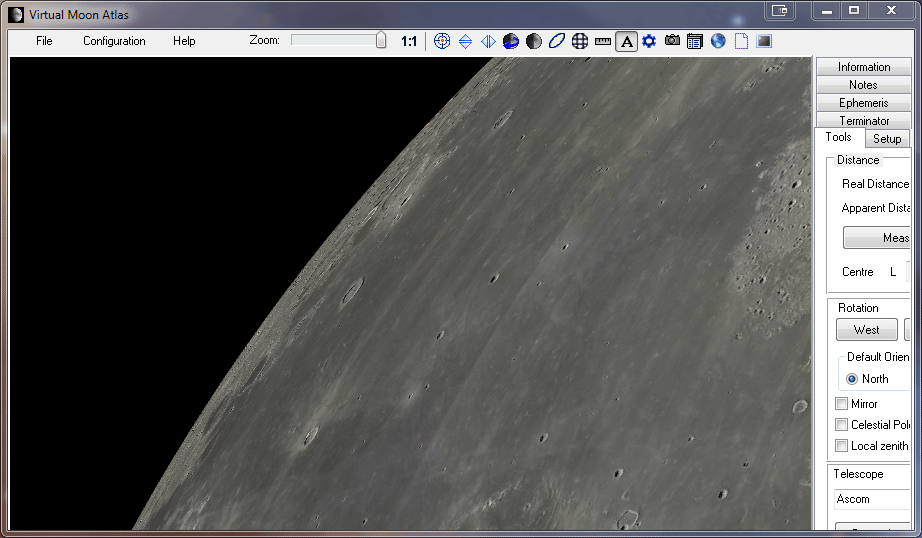Enable the Mirror checkbox
The width and height of the screenshot is (922, 538).
[x=841, y=404]
